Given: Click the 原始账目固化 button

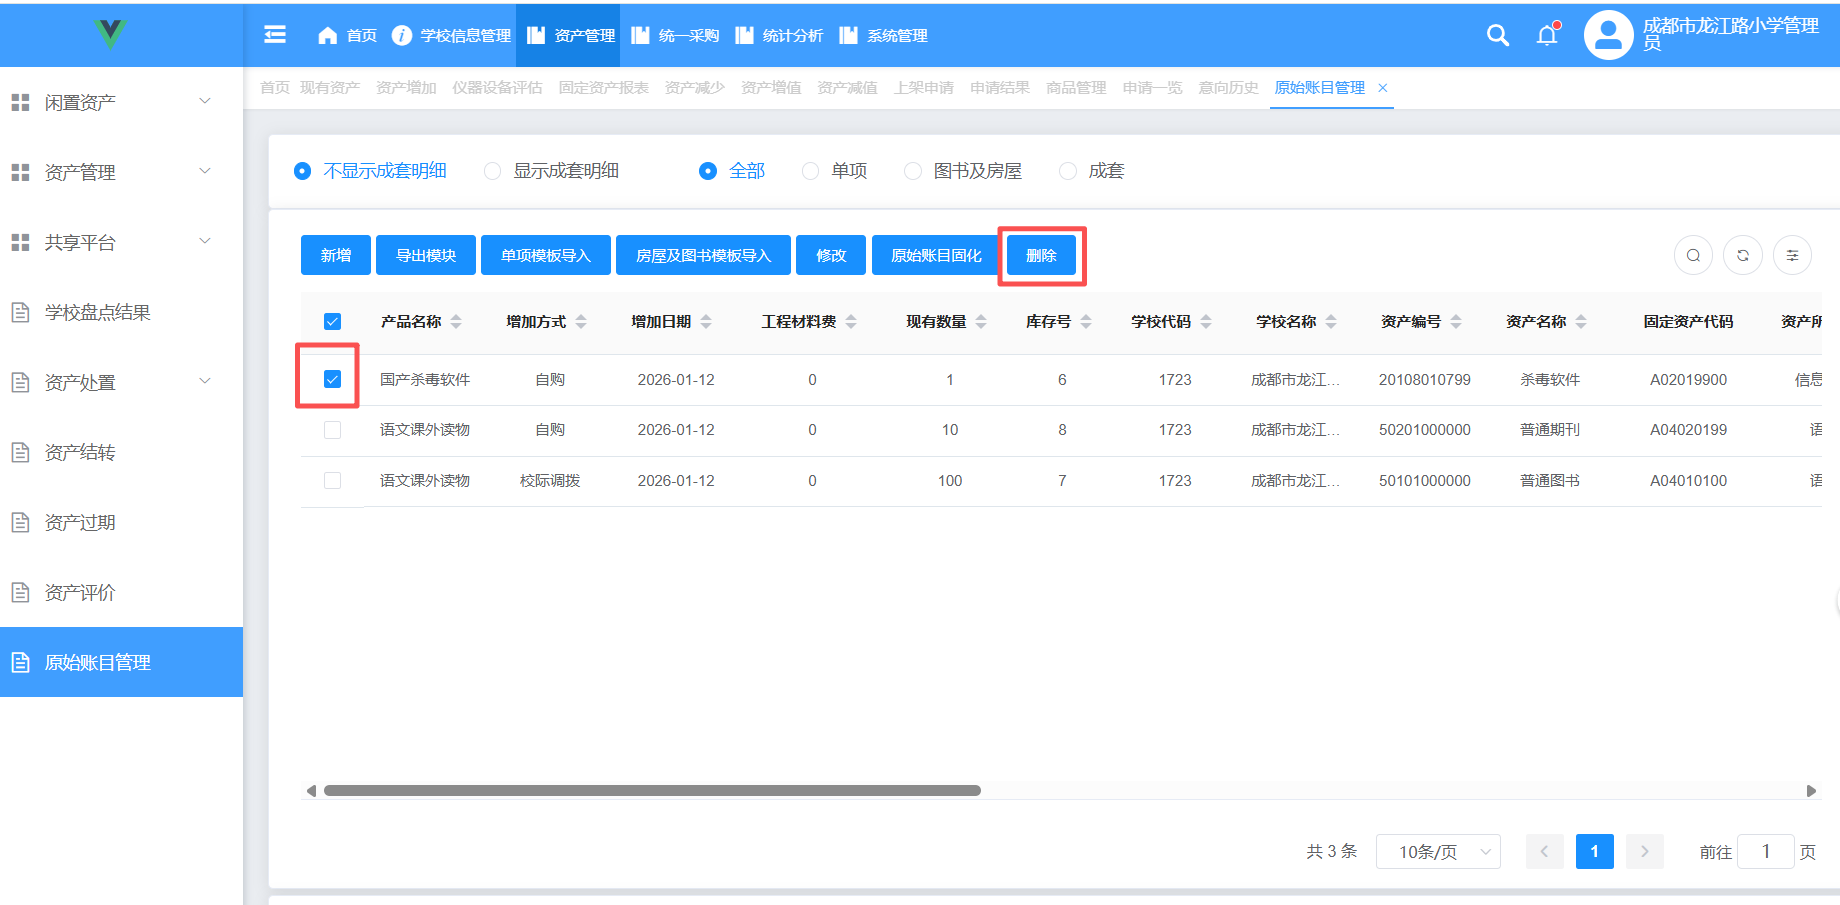Looking at the screenshot, I should point(936,256).
